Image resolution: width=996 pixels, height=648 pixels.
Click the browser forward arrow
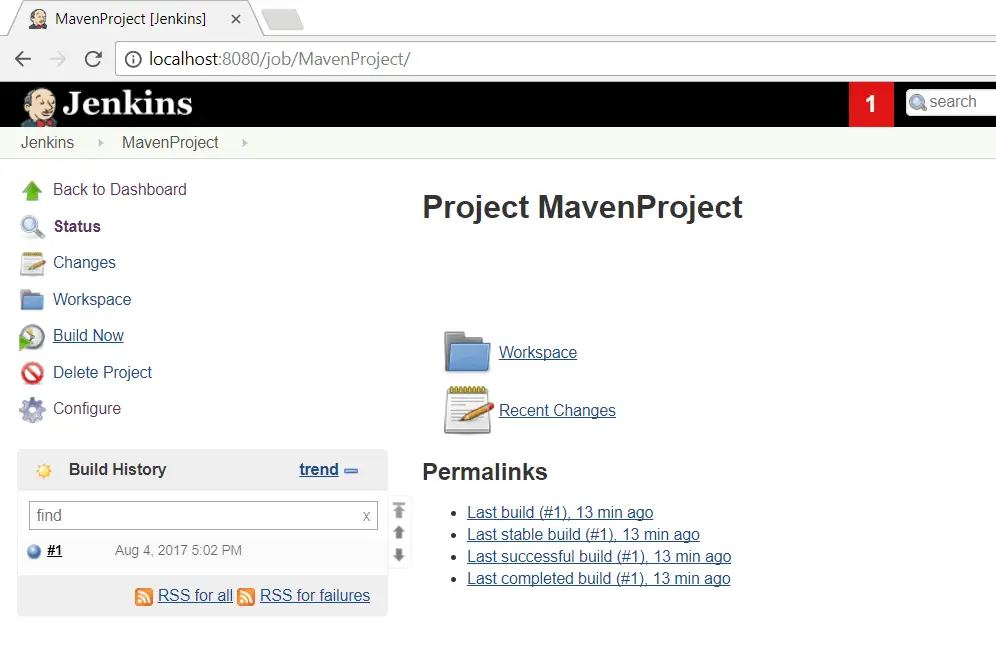(x=58, y=59)
